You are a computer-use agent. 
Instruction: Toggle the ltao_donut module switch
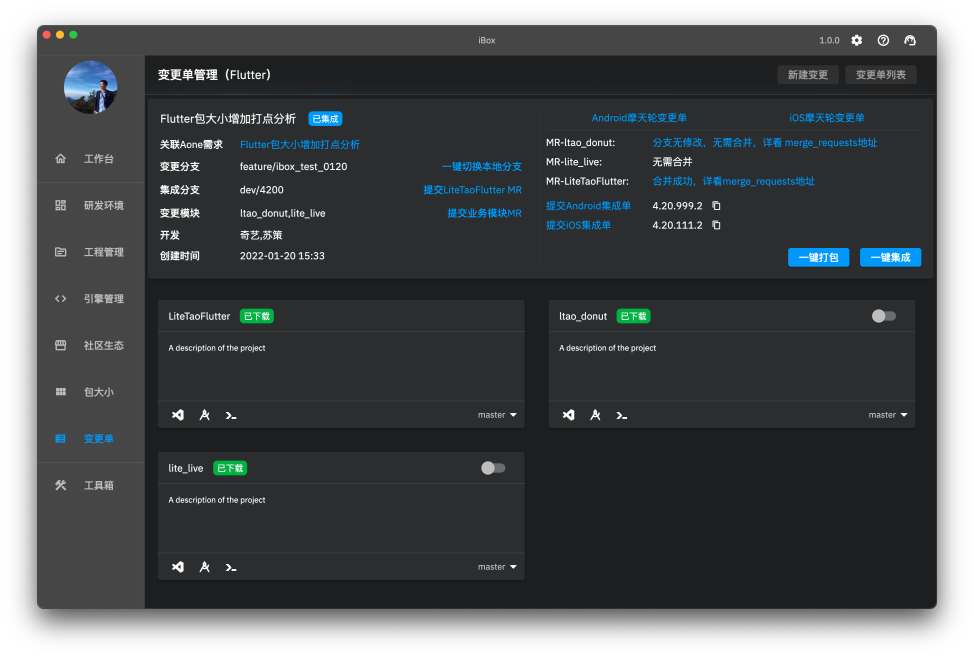pos(883,316)
